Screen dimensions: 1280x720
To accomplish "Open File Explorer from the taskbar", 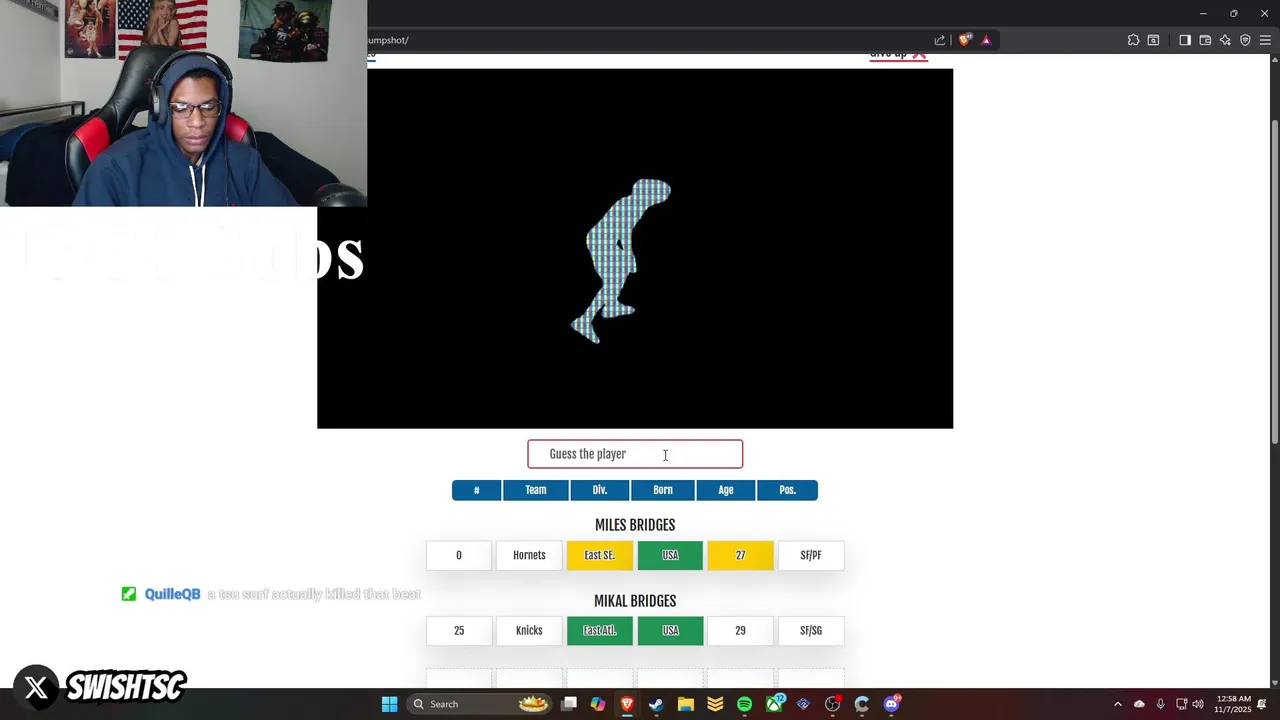I will 685,704.
